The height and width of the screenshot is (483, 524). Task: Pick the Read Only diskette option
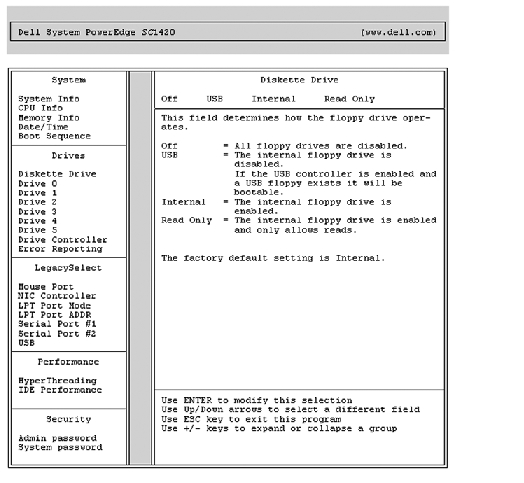pyautogui.click(x=349, y=99)
